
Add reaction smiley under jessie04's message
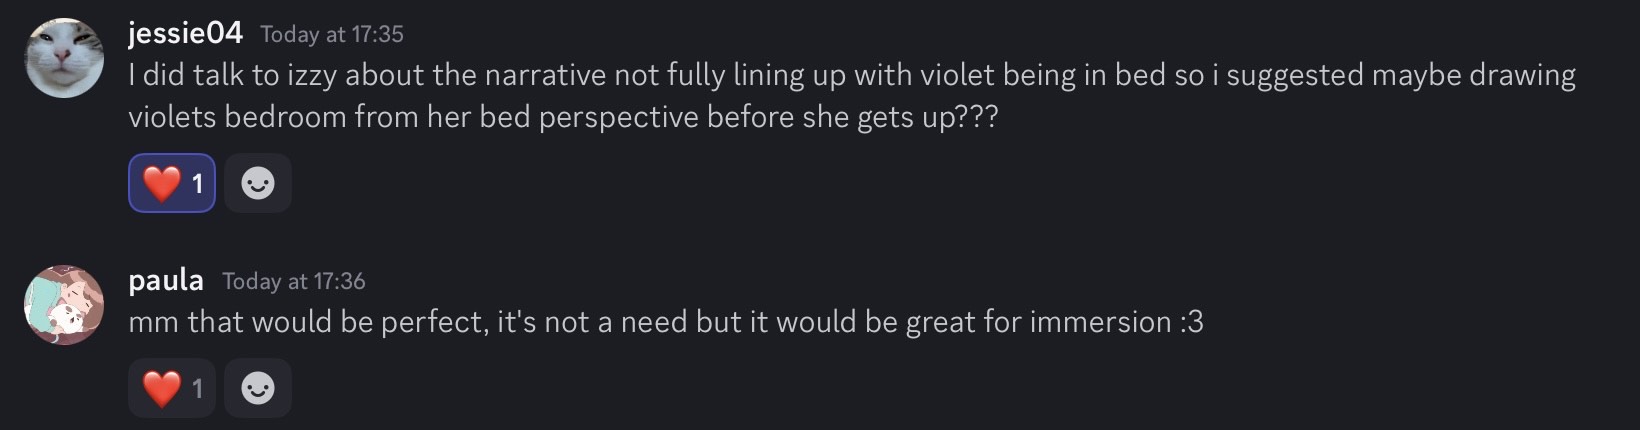pos(258,183)
